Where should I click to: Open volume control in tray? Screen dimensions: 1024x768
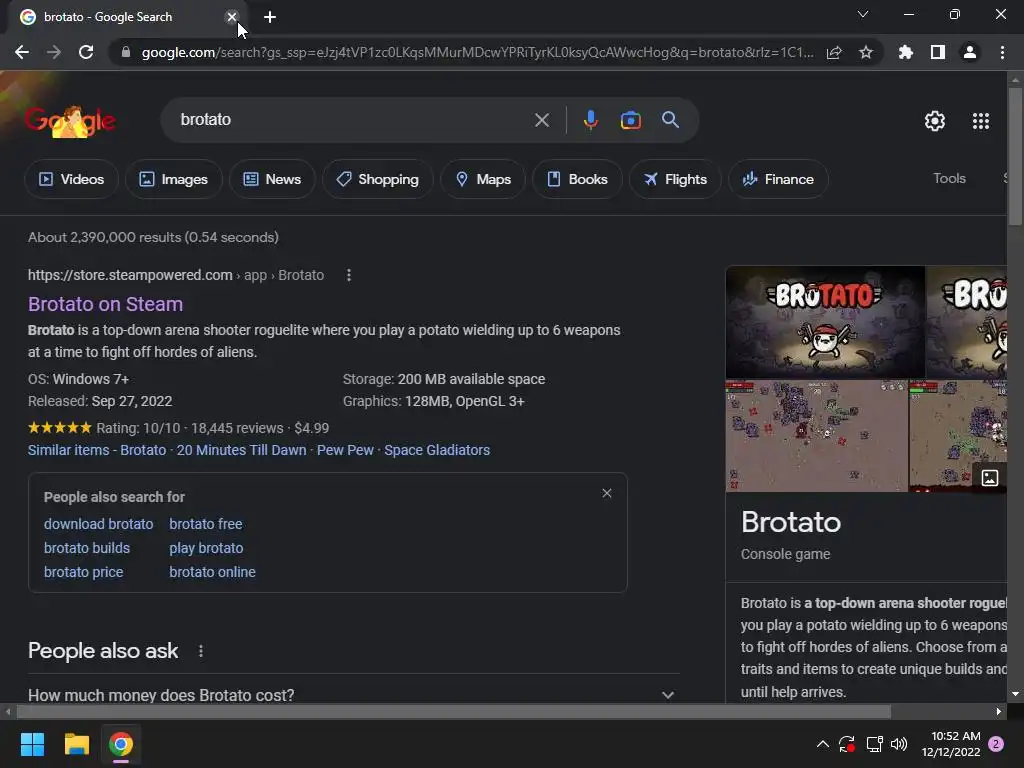pyautogui.click(x=899, y=744)
